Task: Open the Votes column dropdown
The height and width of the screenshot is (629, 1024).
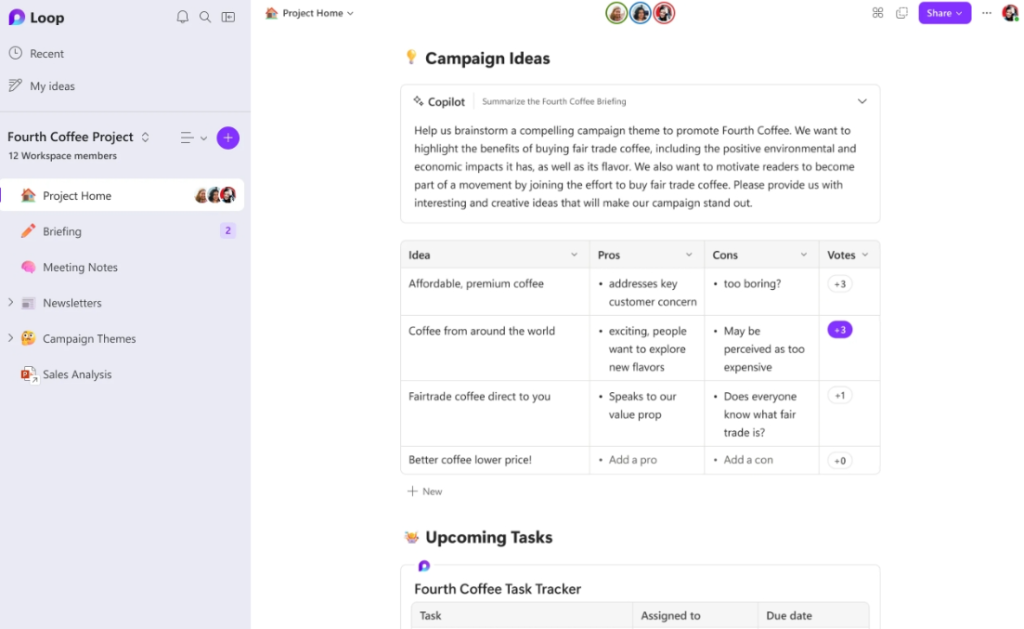Action: click(x=866, y=254)
